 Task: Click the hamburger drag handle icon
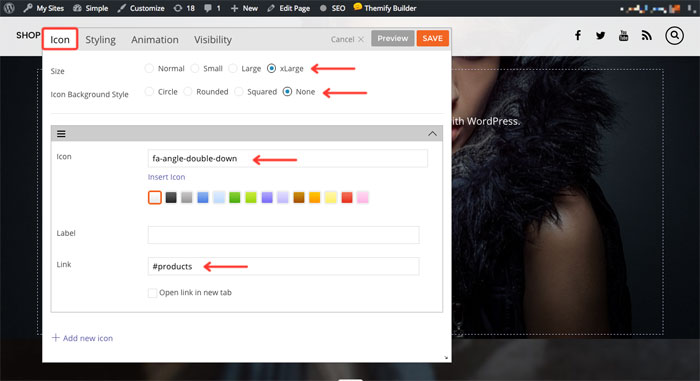61,134
